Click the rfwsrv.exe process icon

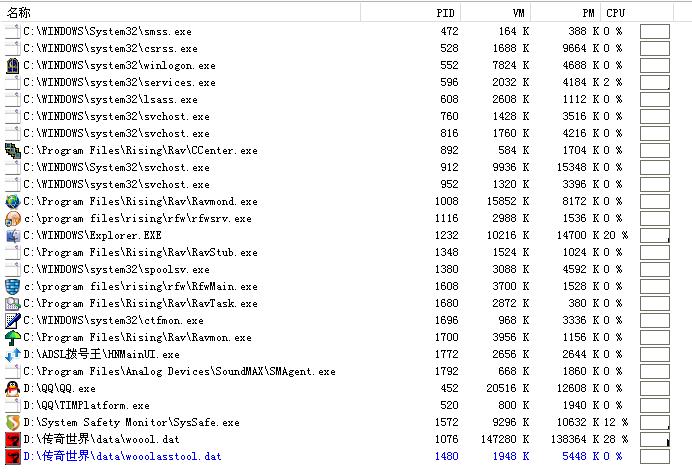(13, 218)
